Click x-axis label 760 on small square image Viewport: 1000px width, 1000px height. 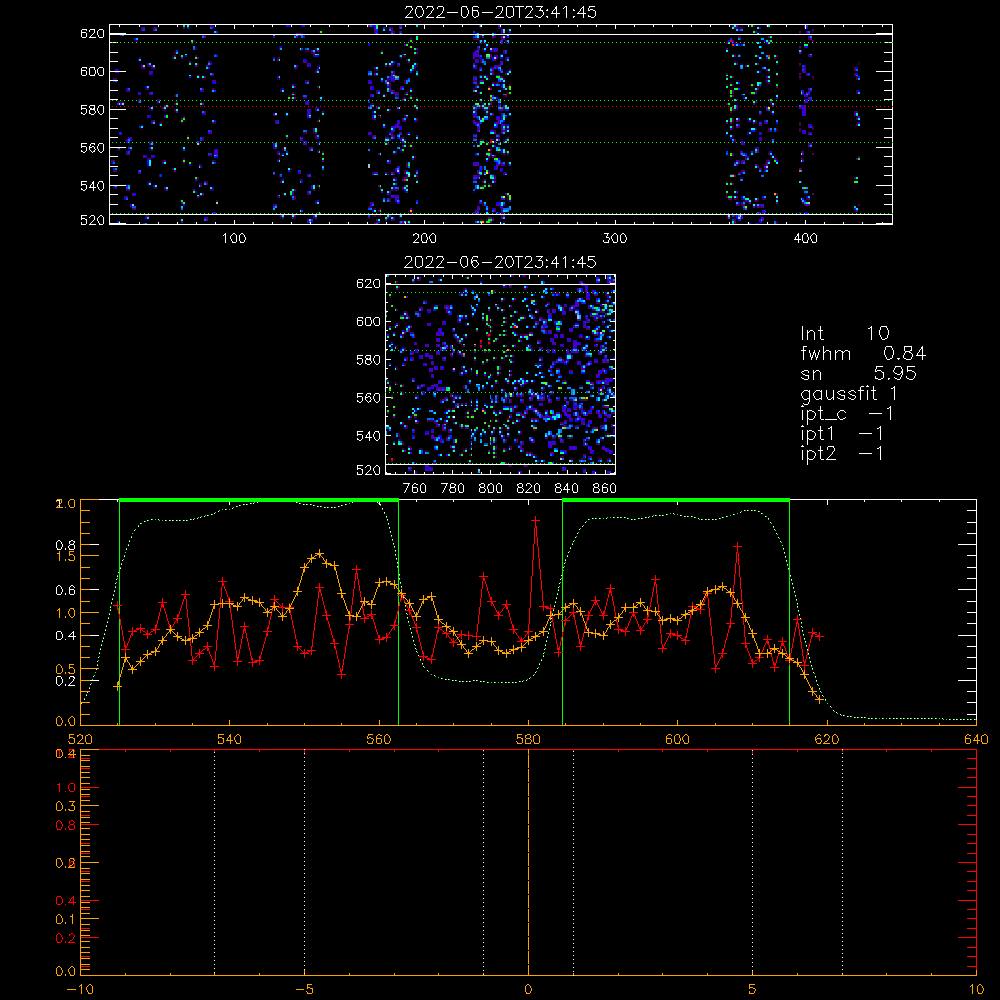pos(415,489)
